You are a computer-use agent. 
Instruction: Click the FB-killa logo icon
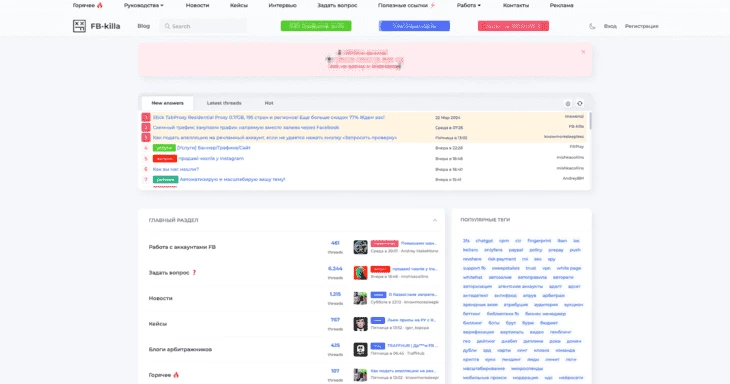pyautogui.click(x=80, y=26)
